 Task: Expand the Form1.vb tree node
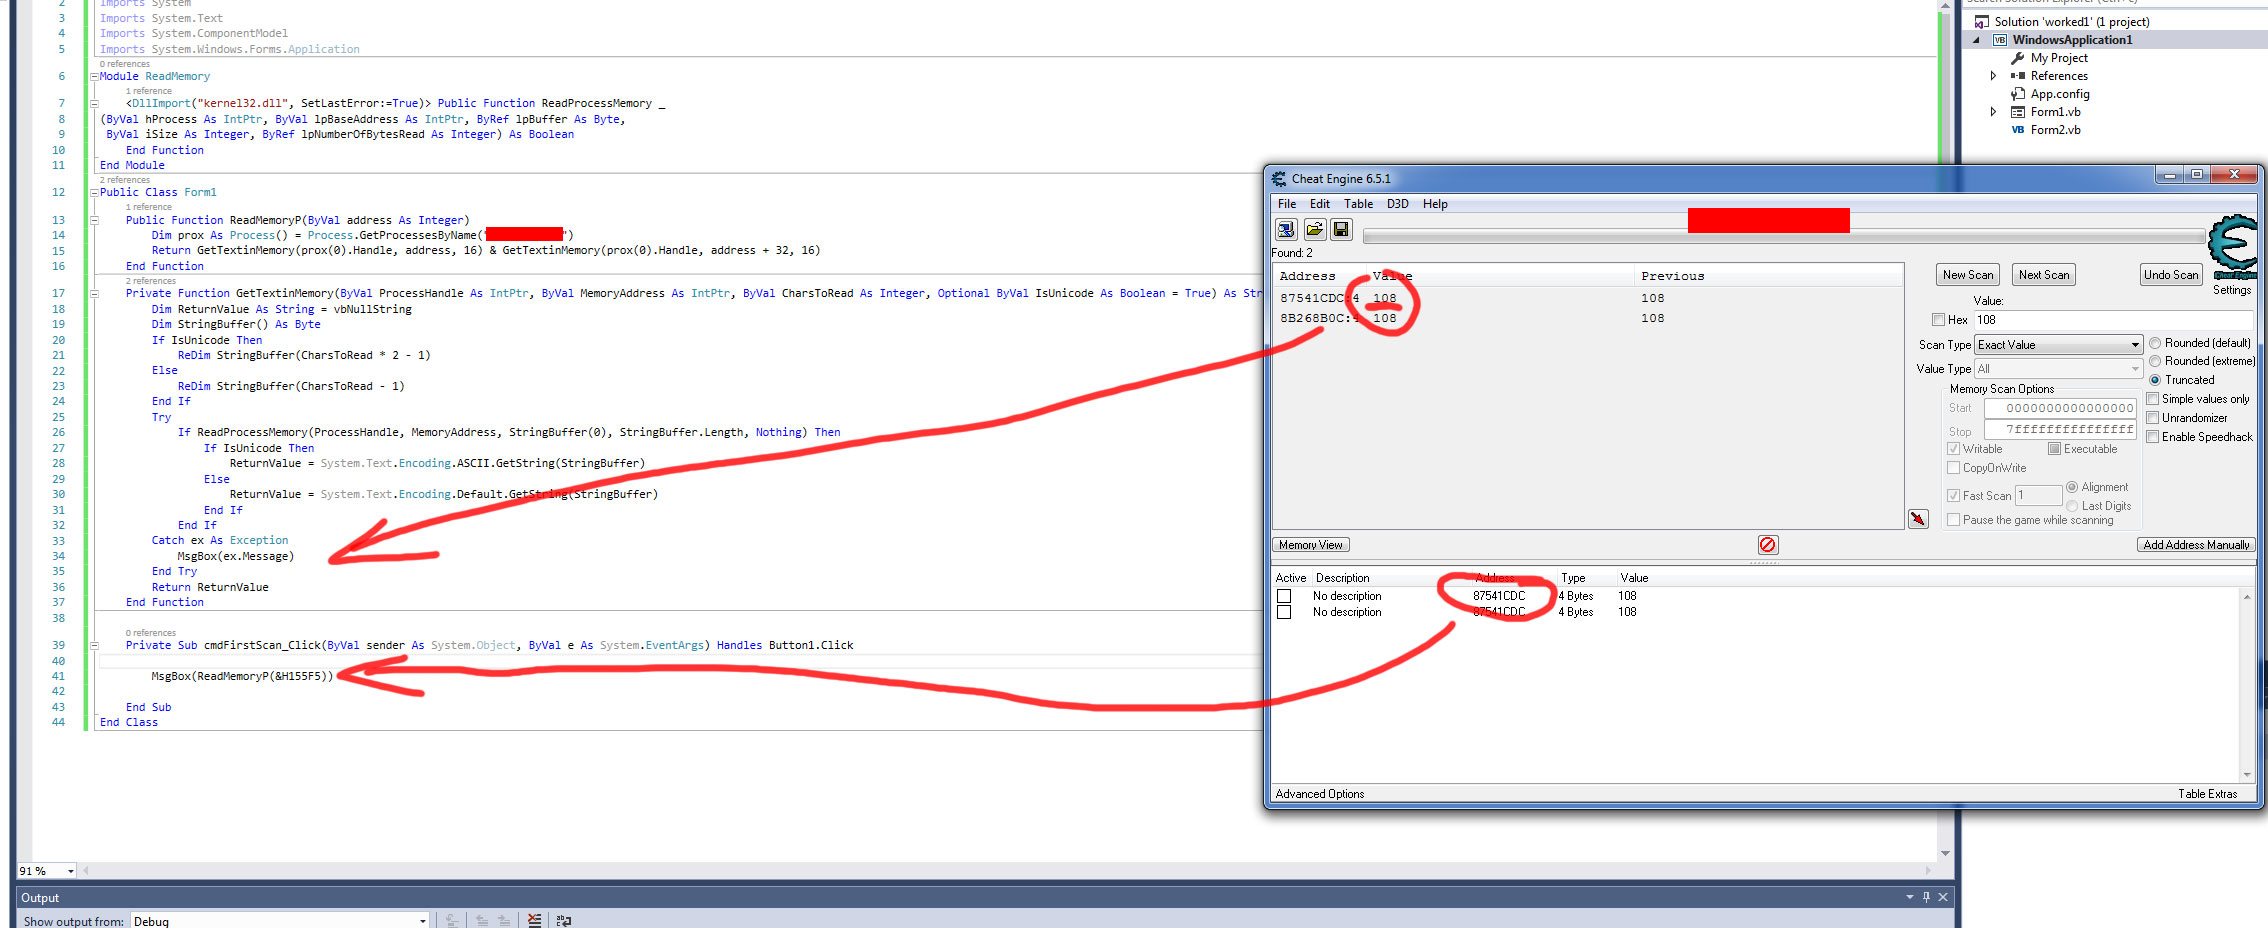pyautogui.click(x=1993, y=112)
